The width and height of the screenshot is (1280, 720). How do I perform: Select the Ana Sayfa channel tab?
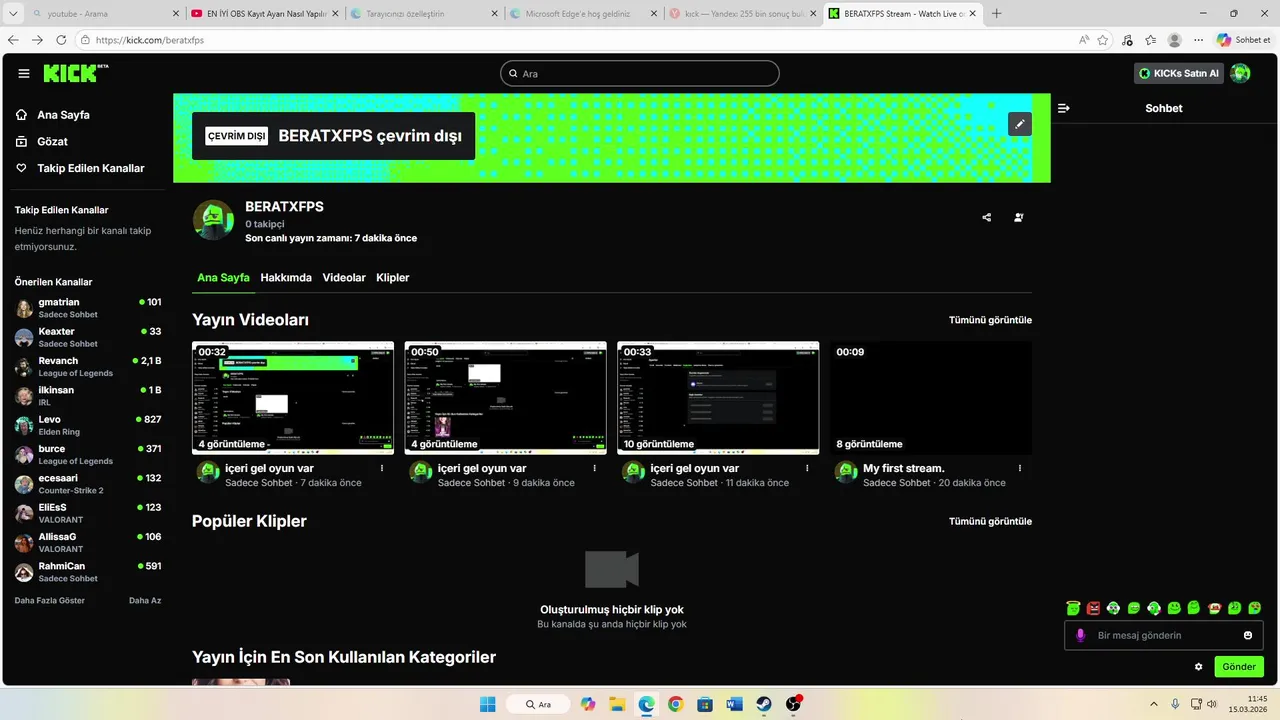click(223, 277)
